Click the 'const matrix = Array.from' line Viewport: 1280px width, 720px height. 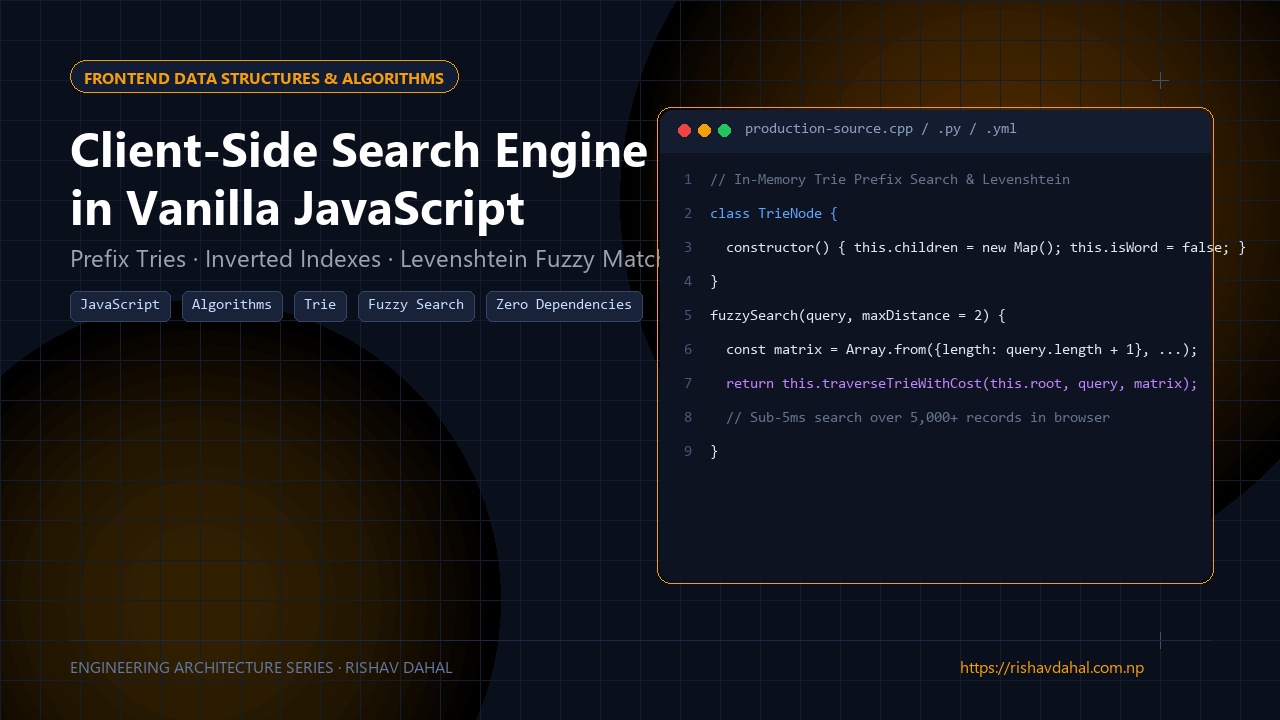962,350
